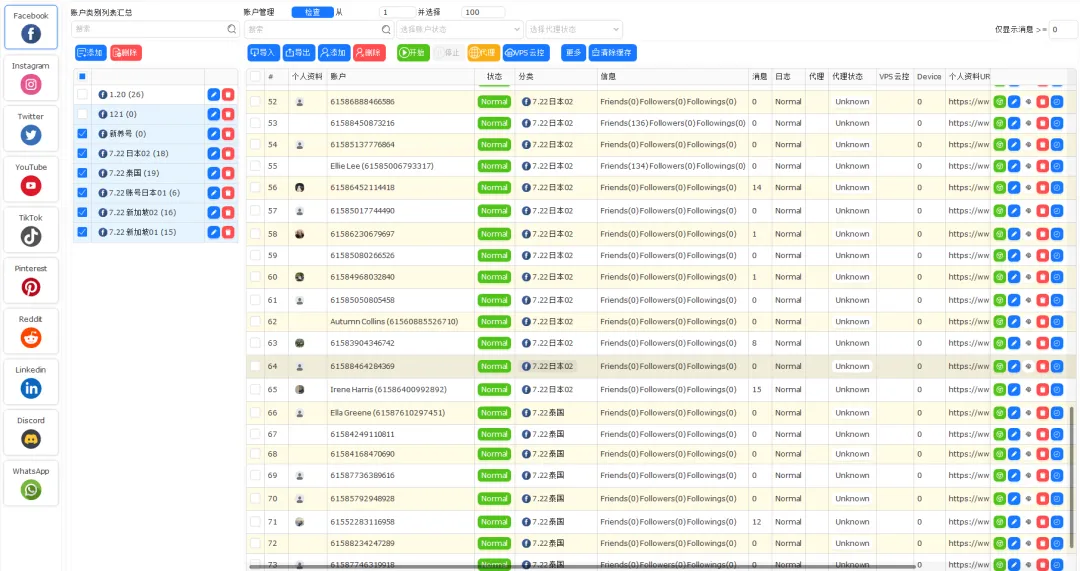This screenshot has width=1080, height=571.
Task: Click the 导入 import accounts button
Action: tap(263, 52)
